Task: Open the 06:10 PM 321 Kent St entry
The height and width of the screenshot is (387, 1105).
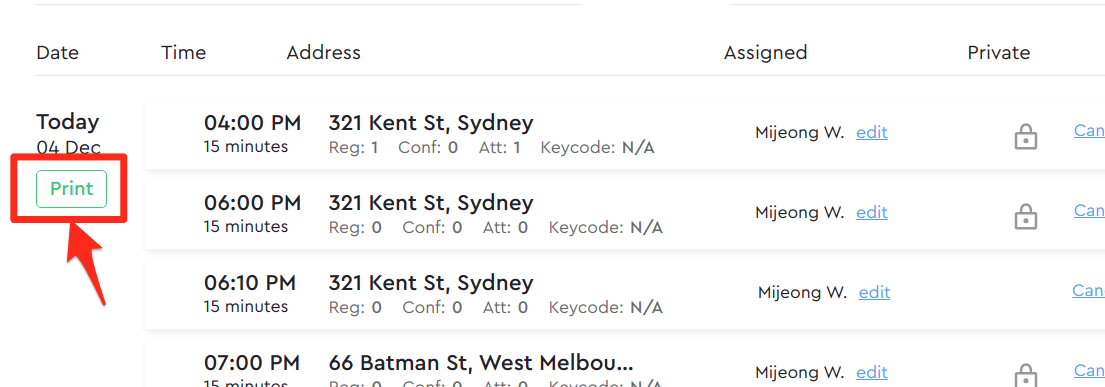Action: (431, 283)
